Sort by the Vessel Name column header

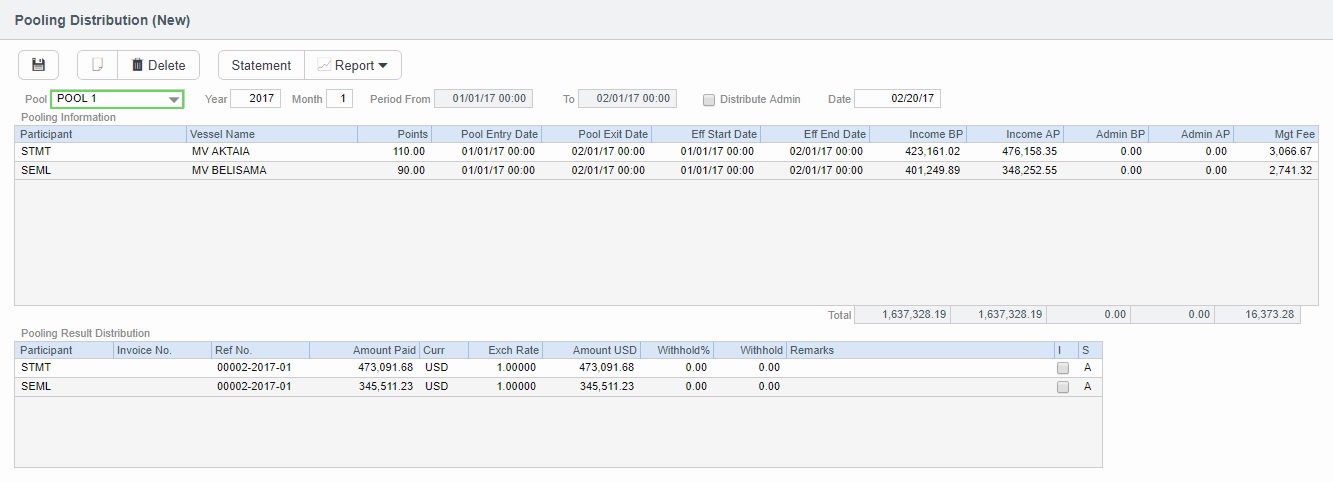[271, 134]
